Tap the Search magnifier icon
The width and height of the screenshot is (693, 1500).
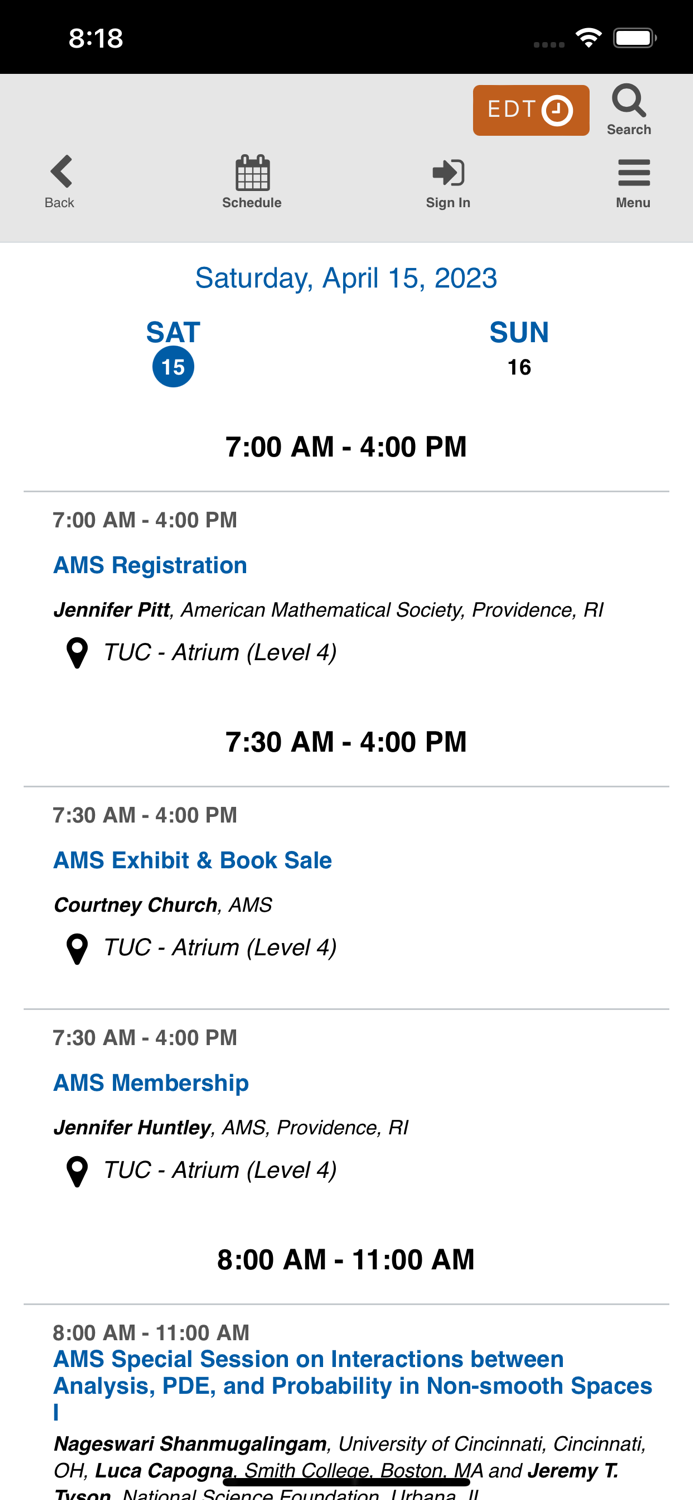tap(629, 102)
